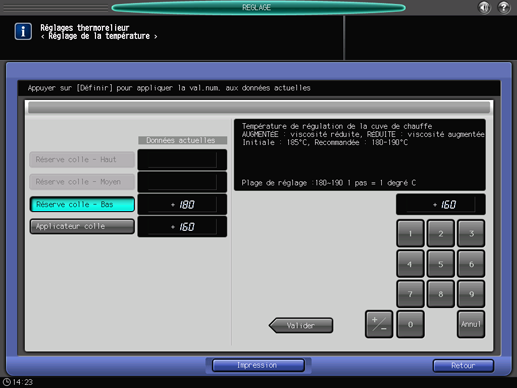Click the sound/speaker icon at top right
The image size is (517, 388).
click(x=484, y=7)
